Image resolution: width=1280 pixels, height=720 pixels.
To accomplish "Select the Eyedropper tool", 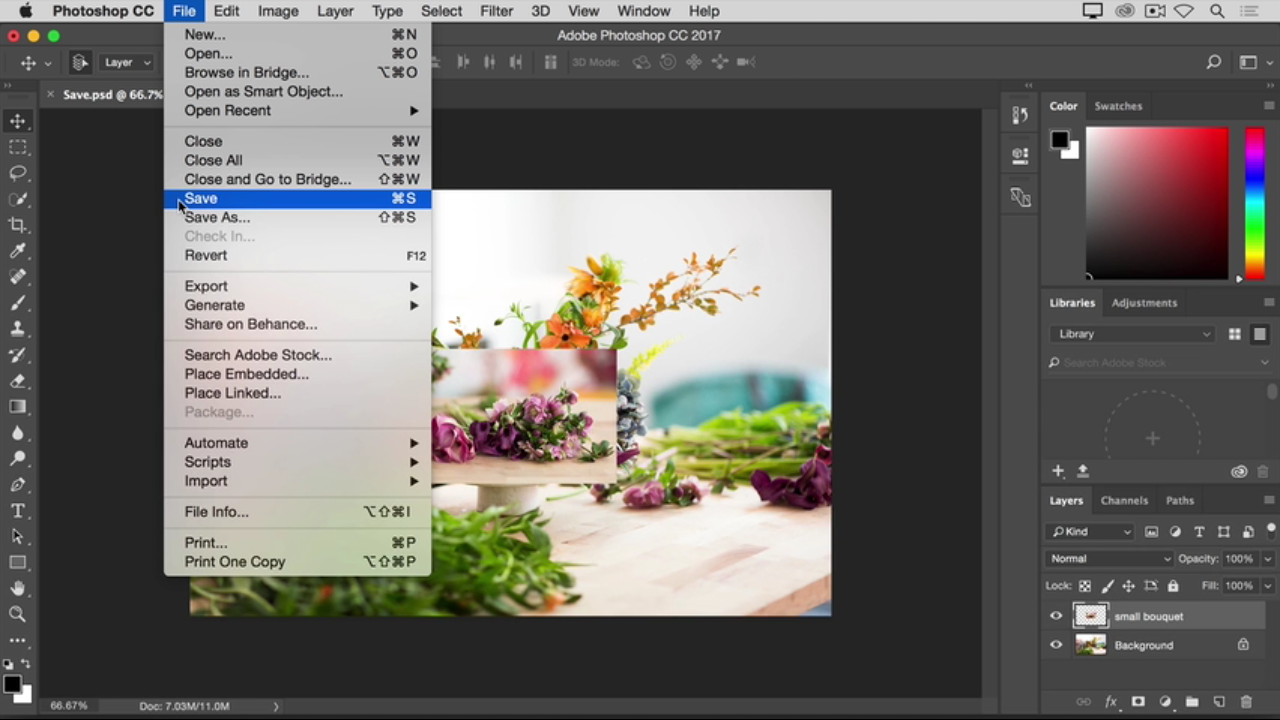I will click(18, 251).
